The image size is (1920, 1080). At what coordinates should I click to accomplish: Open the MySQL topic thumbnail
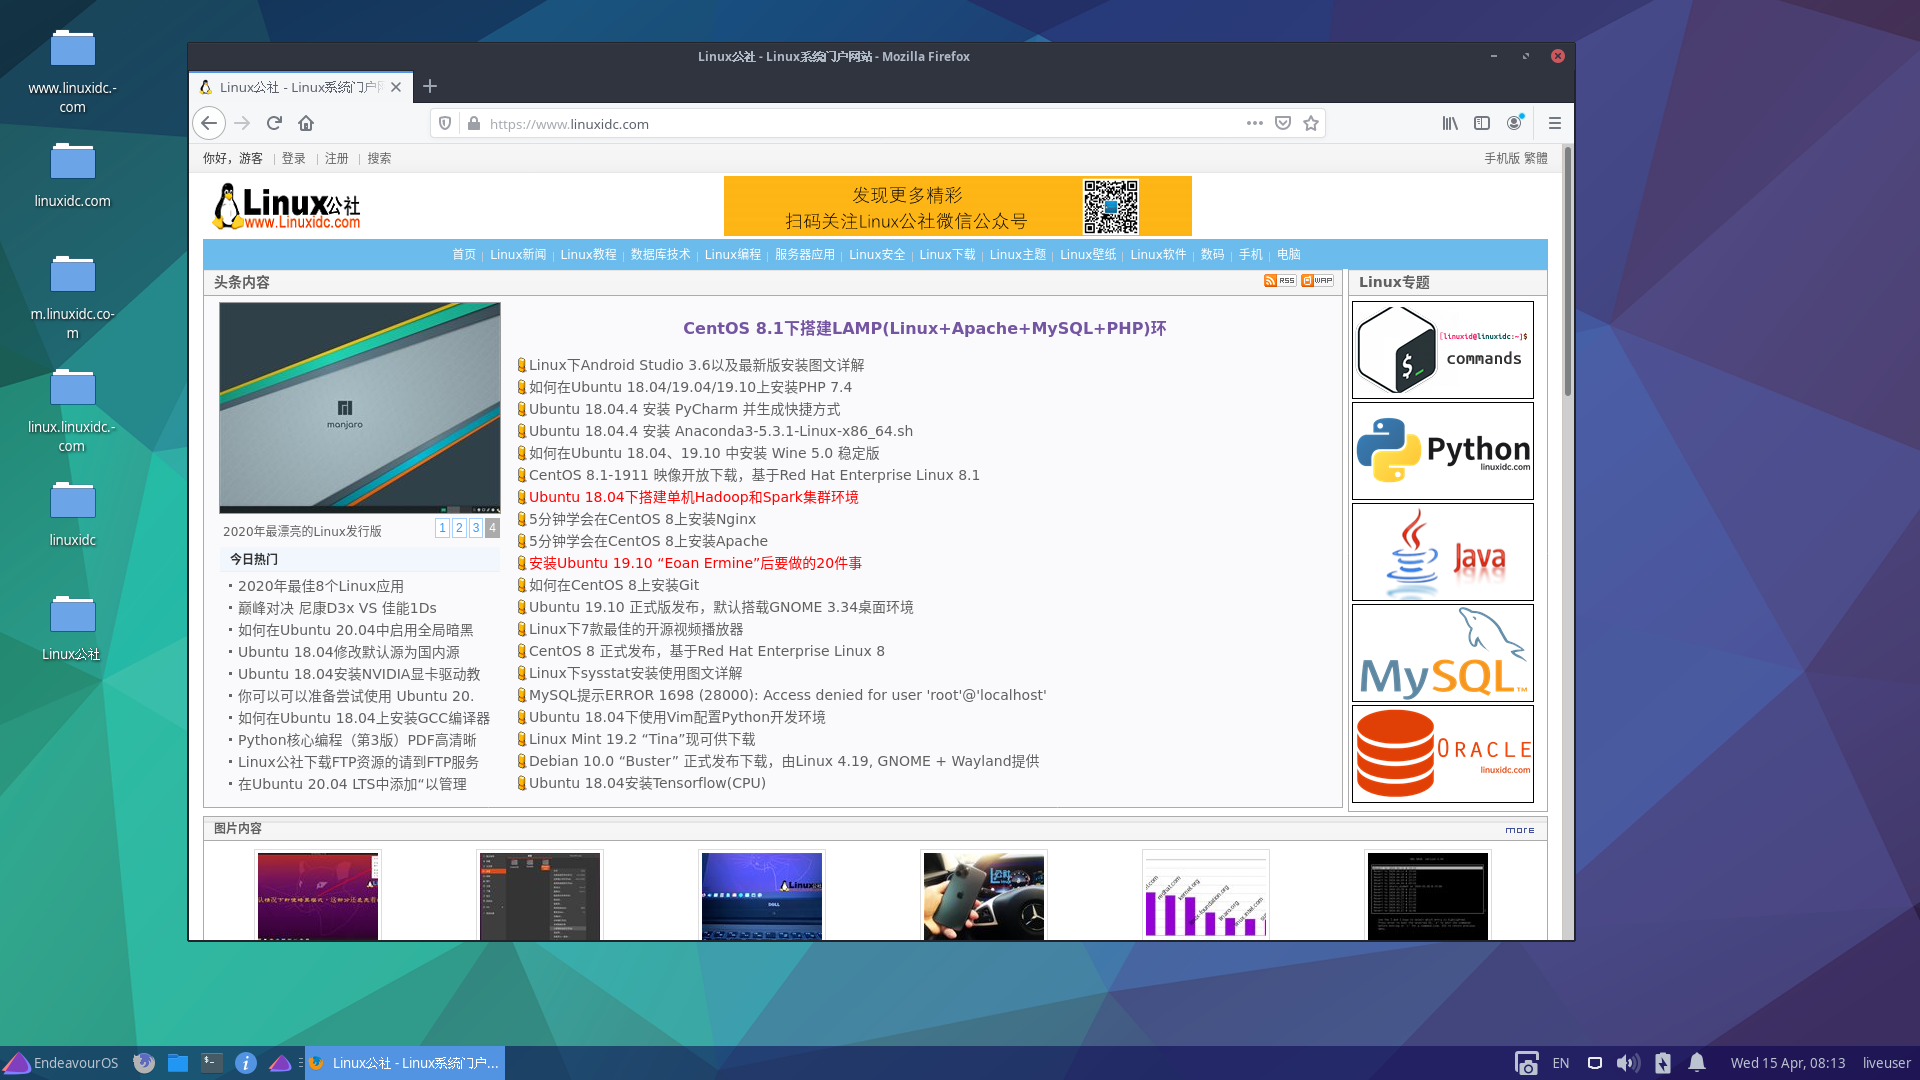[1442, 653]
